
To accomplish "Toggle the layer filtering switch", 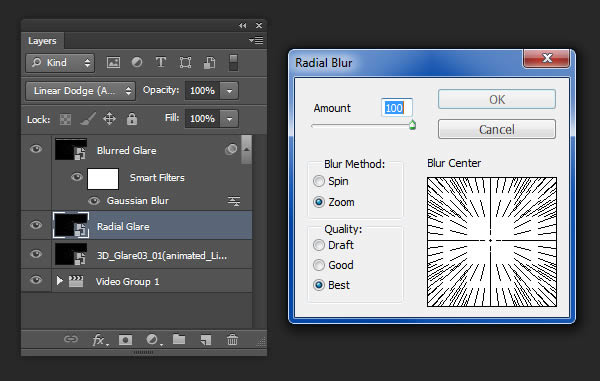I will (233, 63).
